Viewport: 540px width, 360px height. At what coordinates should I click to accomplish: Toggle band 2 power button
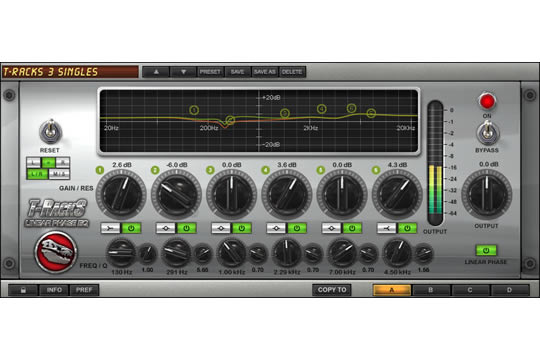[186, 228]
